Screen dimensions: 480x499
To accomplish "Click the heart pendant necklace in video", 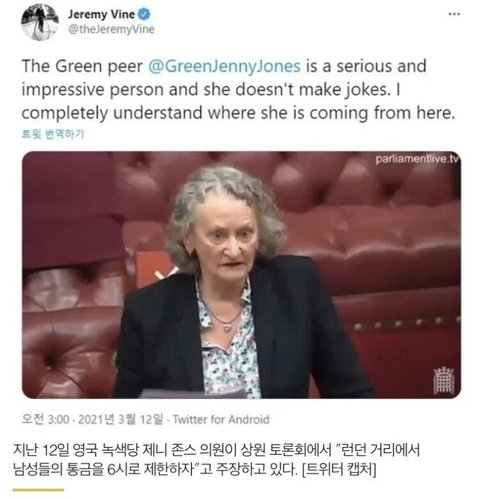I will (227, 328).
